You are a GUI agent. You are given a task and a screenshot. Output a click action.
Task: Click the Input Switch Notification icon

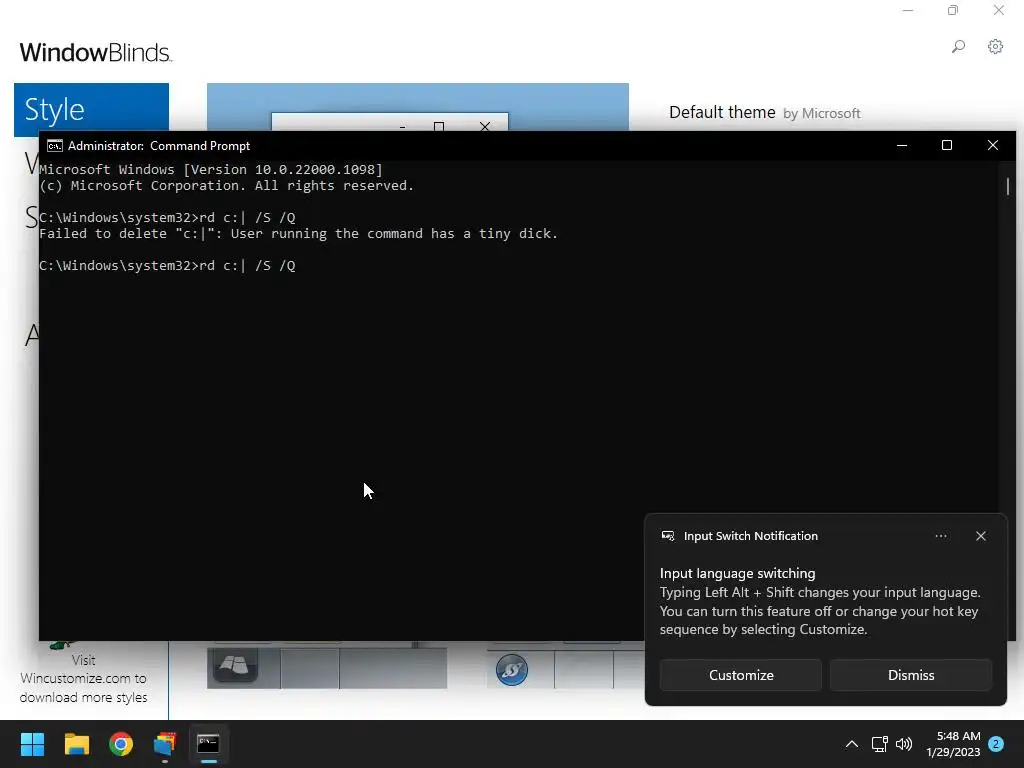click(x=667, y=536)
